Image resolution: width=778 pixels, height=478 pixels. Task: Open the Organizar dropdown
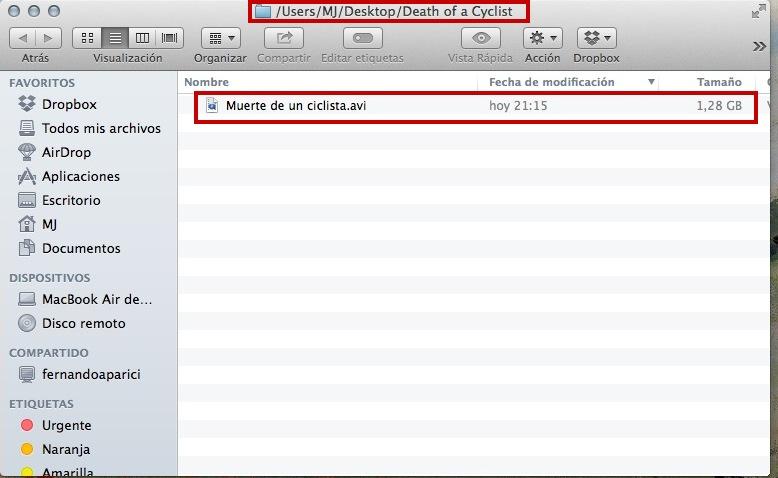[220, 38]
